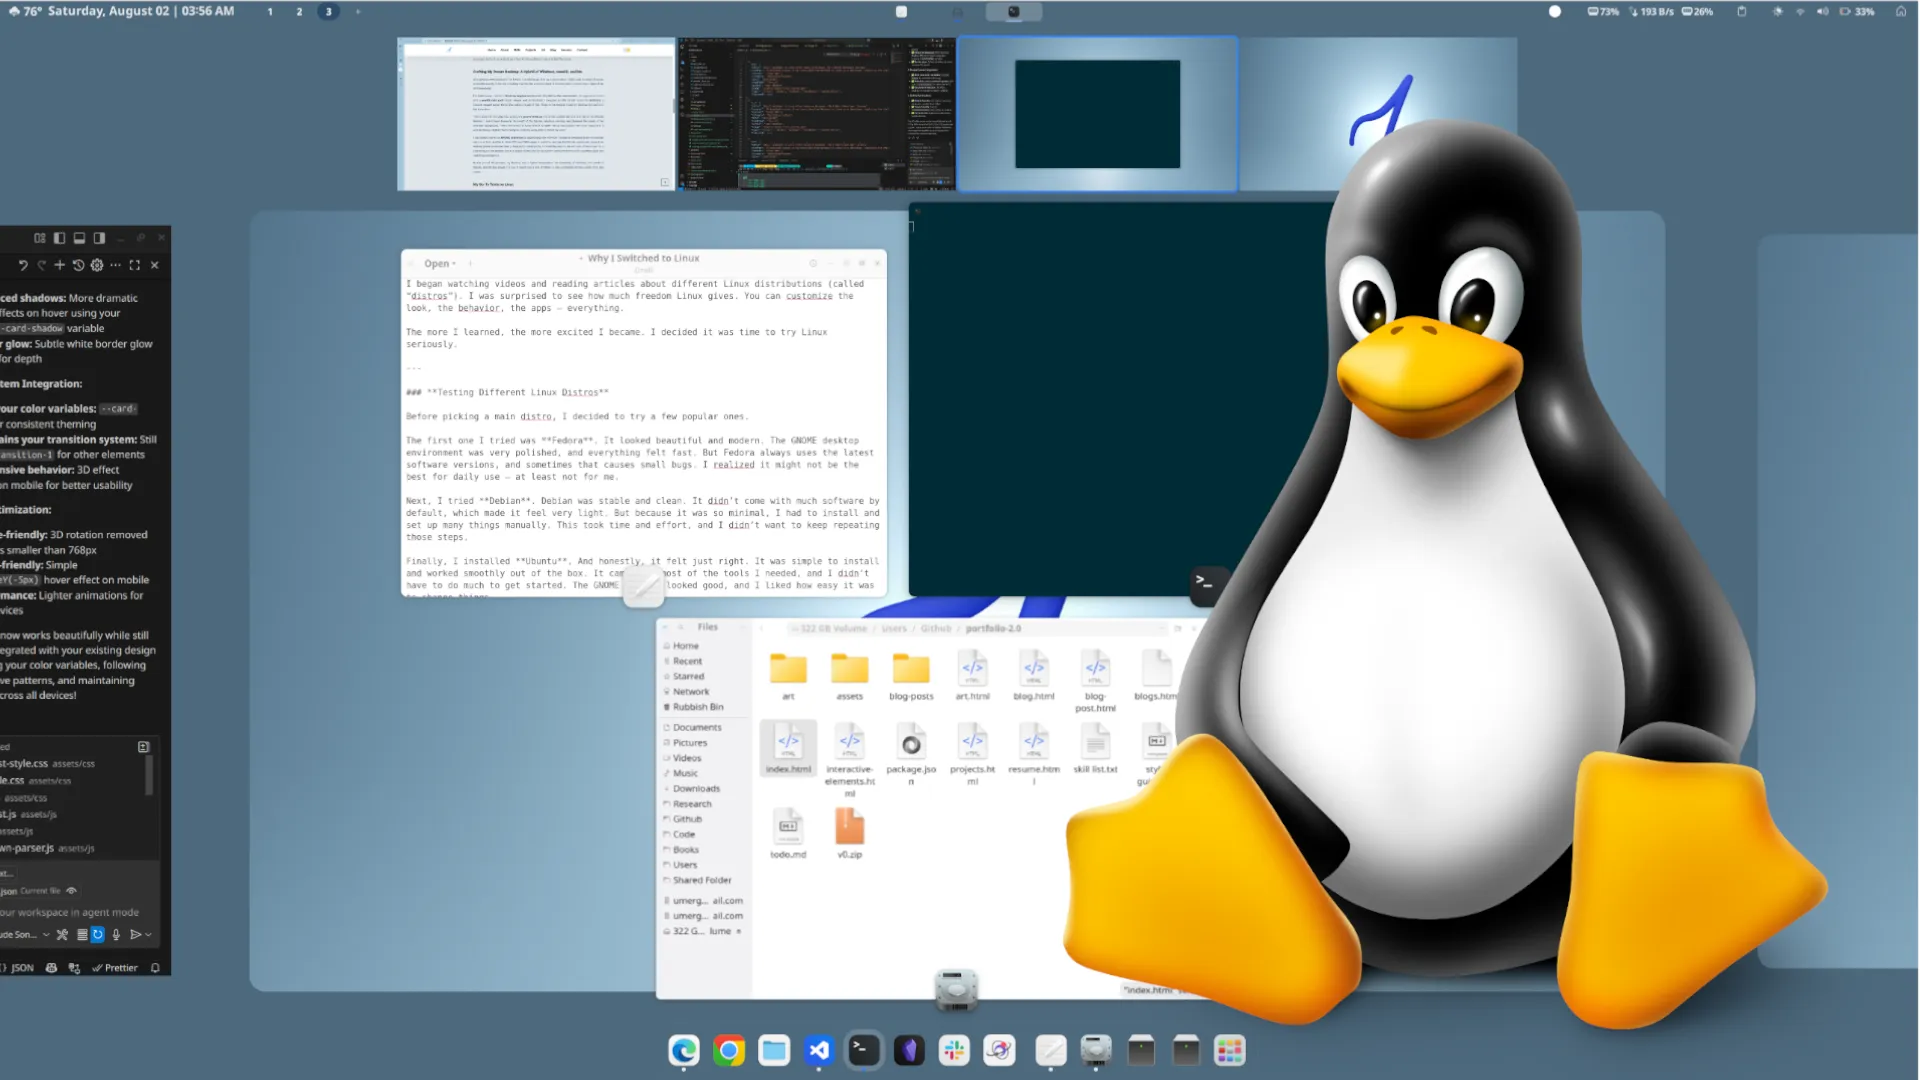1920x1080 pixels.
Task: Toggle the primary sidebar layout icon
Action: [58, 238]
